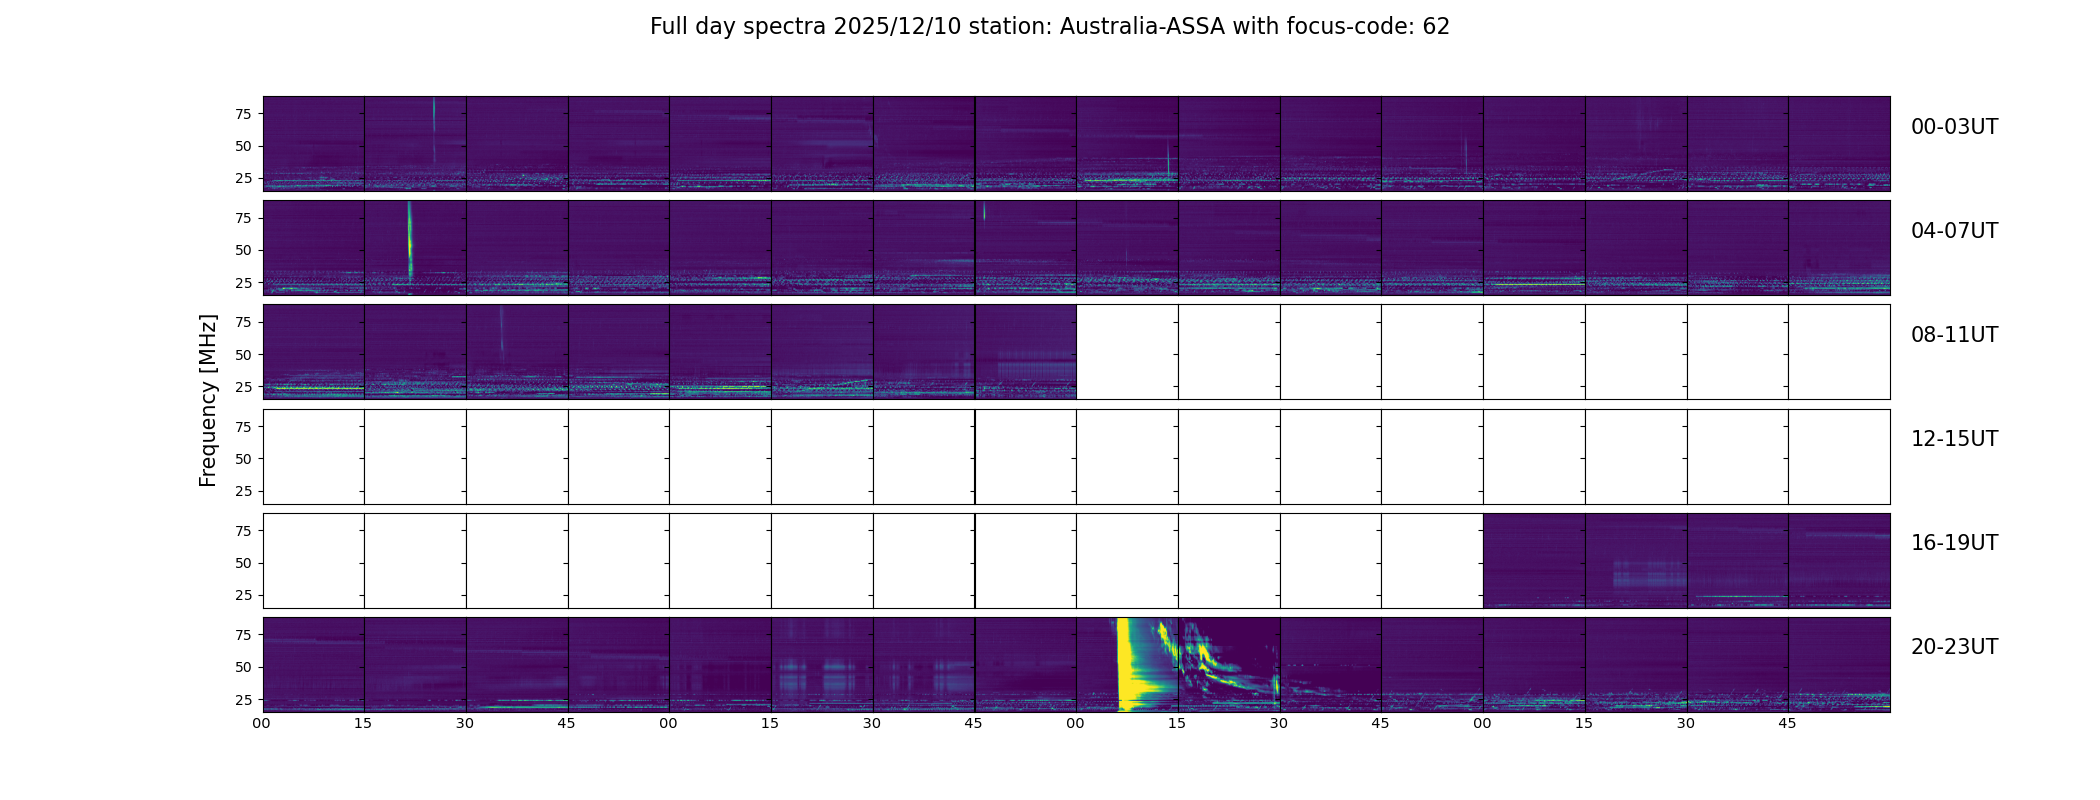Click the first 15 tick on time axis
Image resolution: width=2100 pixels, height=800 pixels.
pos(363,723)
